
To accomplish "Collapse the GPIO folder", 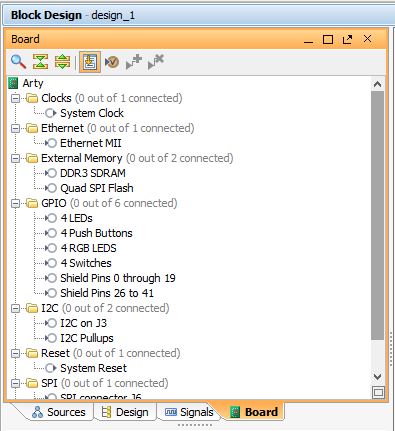I will click(x=15, y=203).
